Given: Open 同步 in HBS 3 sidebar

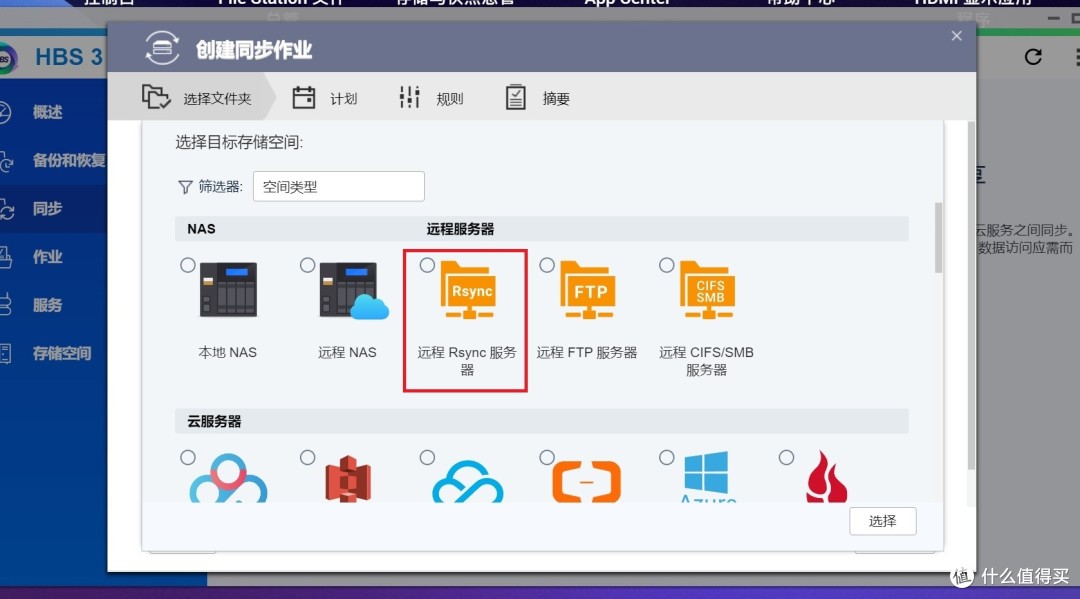Looking at the screenshot, I should coord(47,209).
